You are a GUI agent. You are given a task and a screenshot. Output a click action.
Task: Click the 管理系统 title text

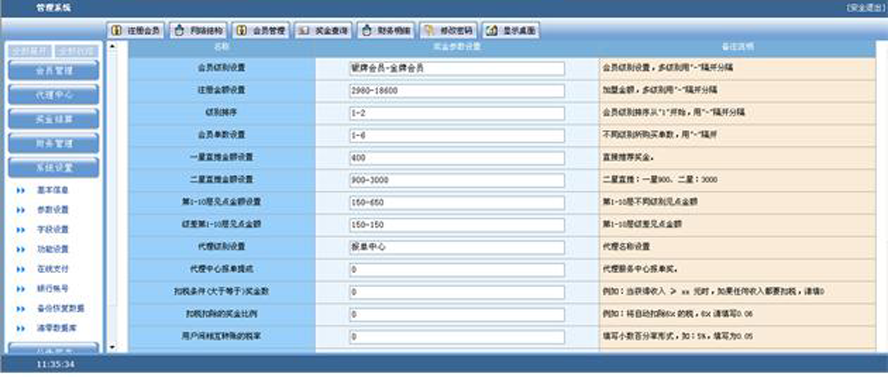click(x=54, y=8)
